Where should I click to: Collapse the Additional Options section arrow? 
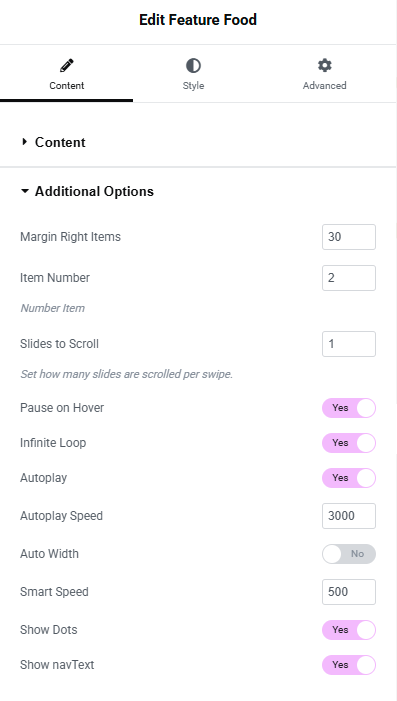coord(25,191)
